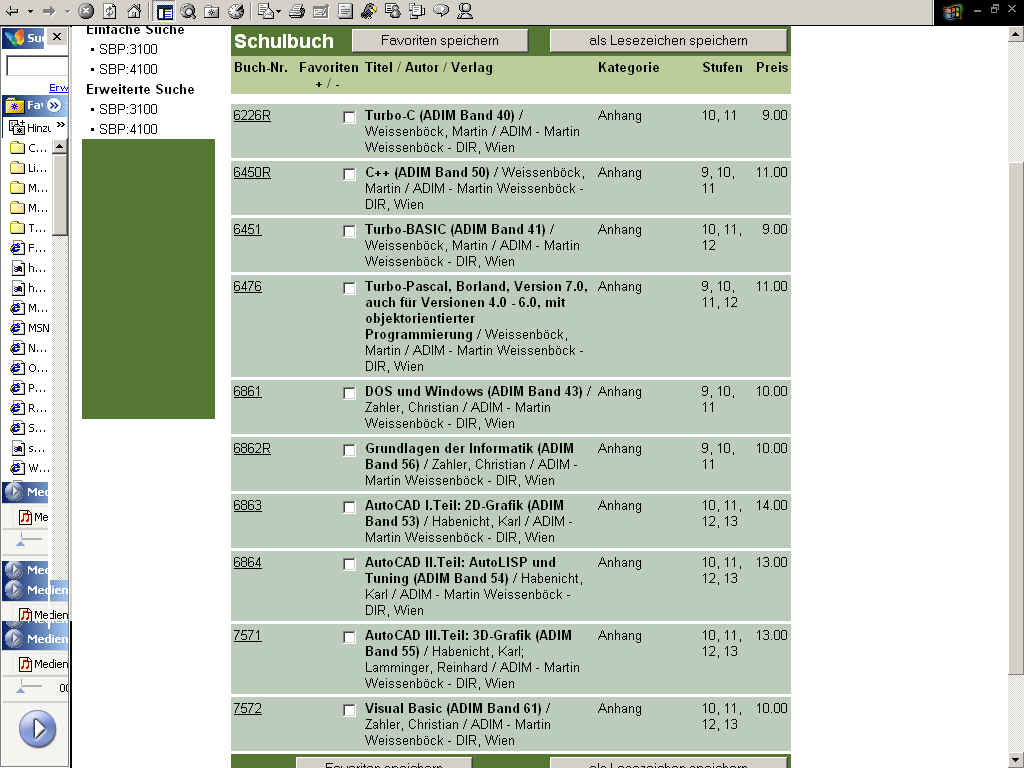Expand the Mail icon dropdown arrow
Screen dimensions: 1024x768
click(279, 12)
